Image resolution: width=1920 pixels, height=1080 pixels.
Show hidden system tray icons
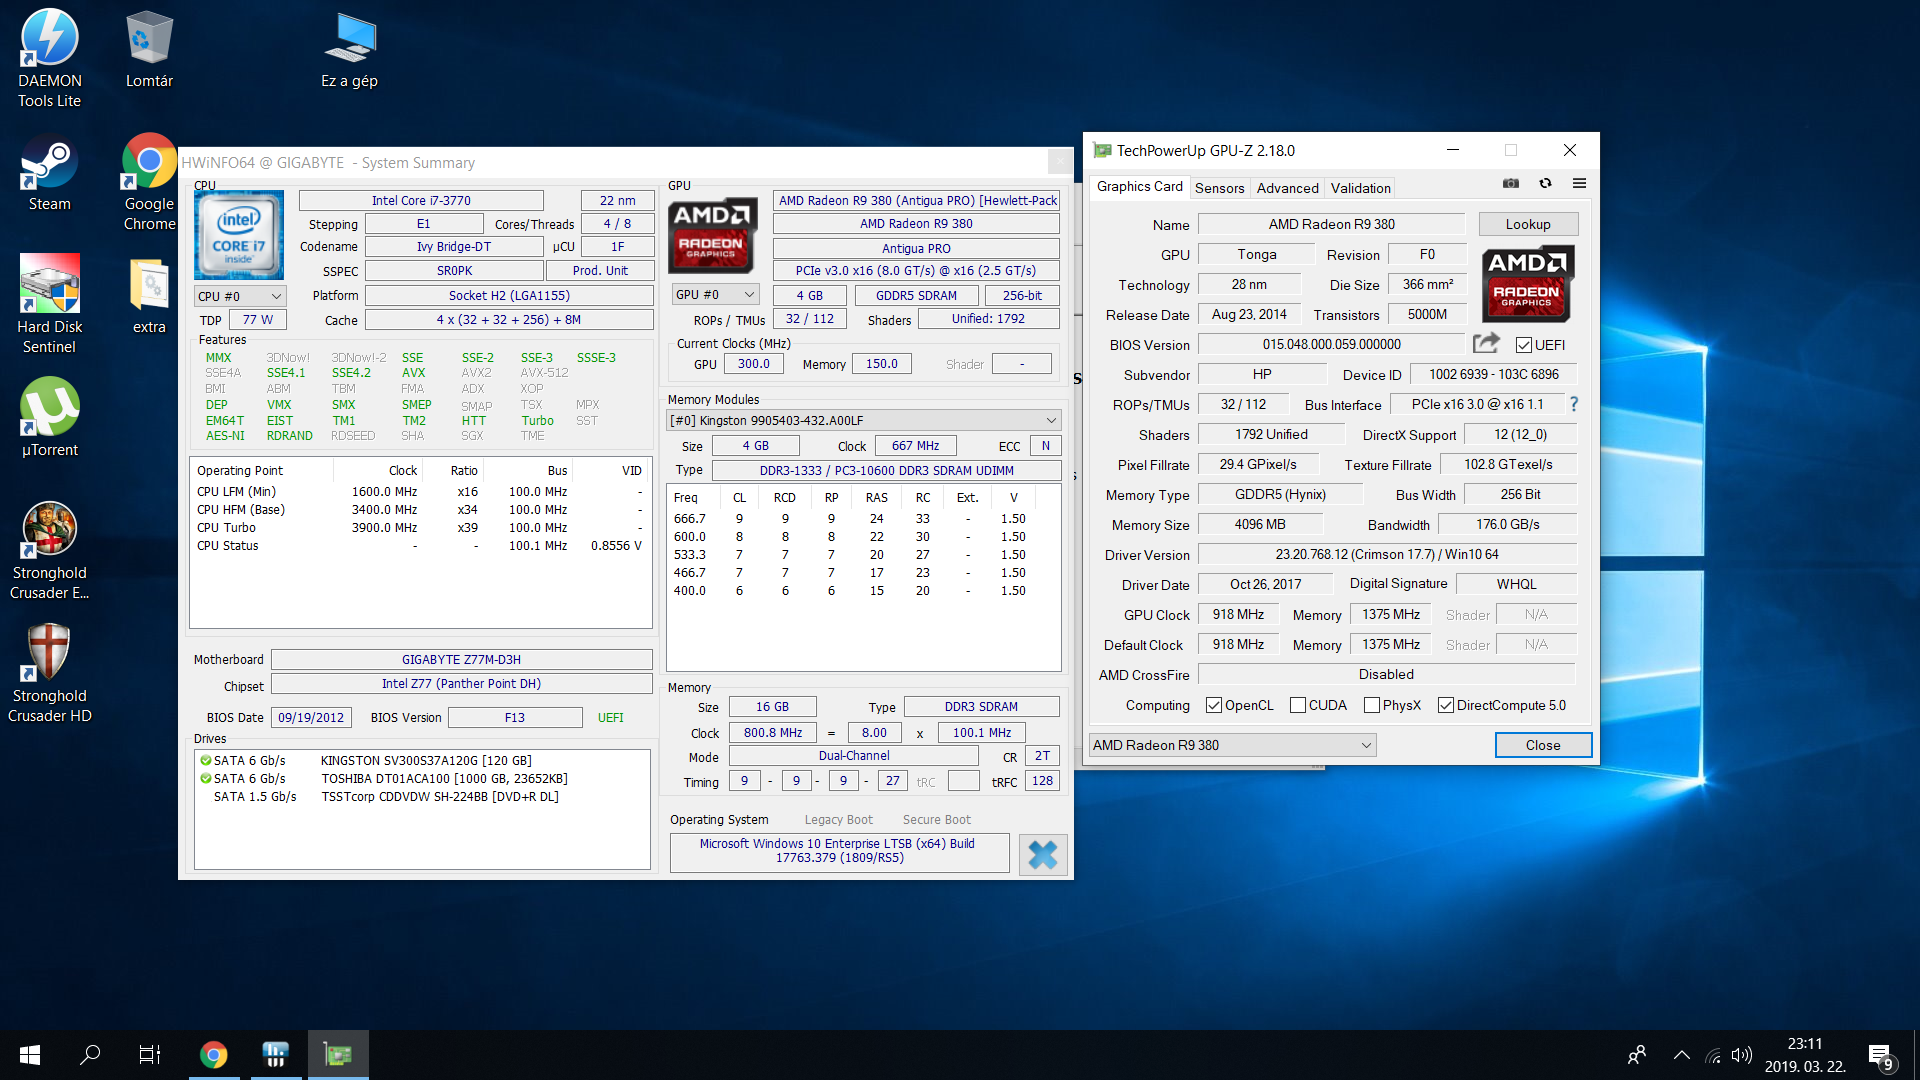point(1682,1055)
